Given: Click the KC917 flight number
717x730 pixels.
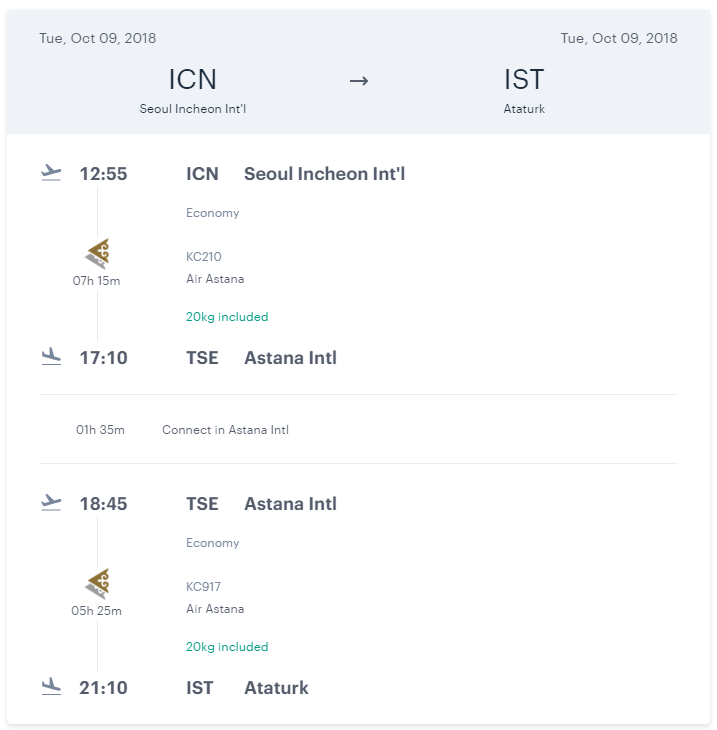Looking at the screenshot, I should (x=204, y=587).
